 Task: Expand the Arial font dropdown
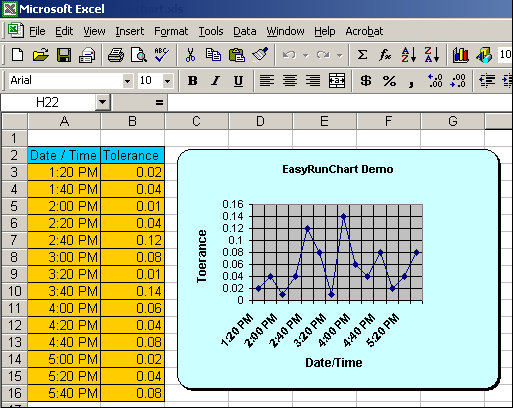[x=127, y=81]
